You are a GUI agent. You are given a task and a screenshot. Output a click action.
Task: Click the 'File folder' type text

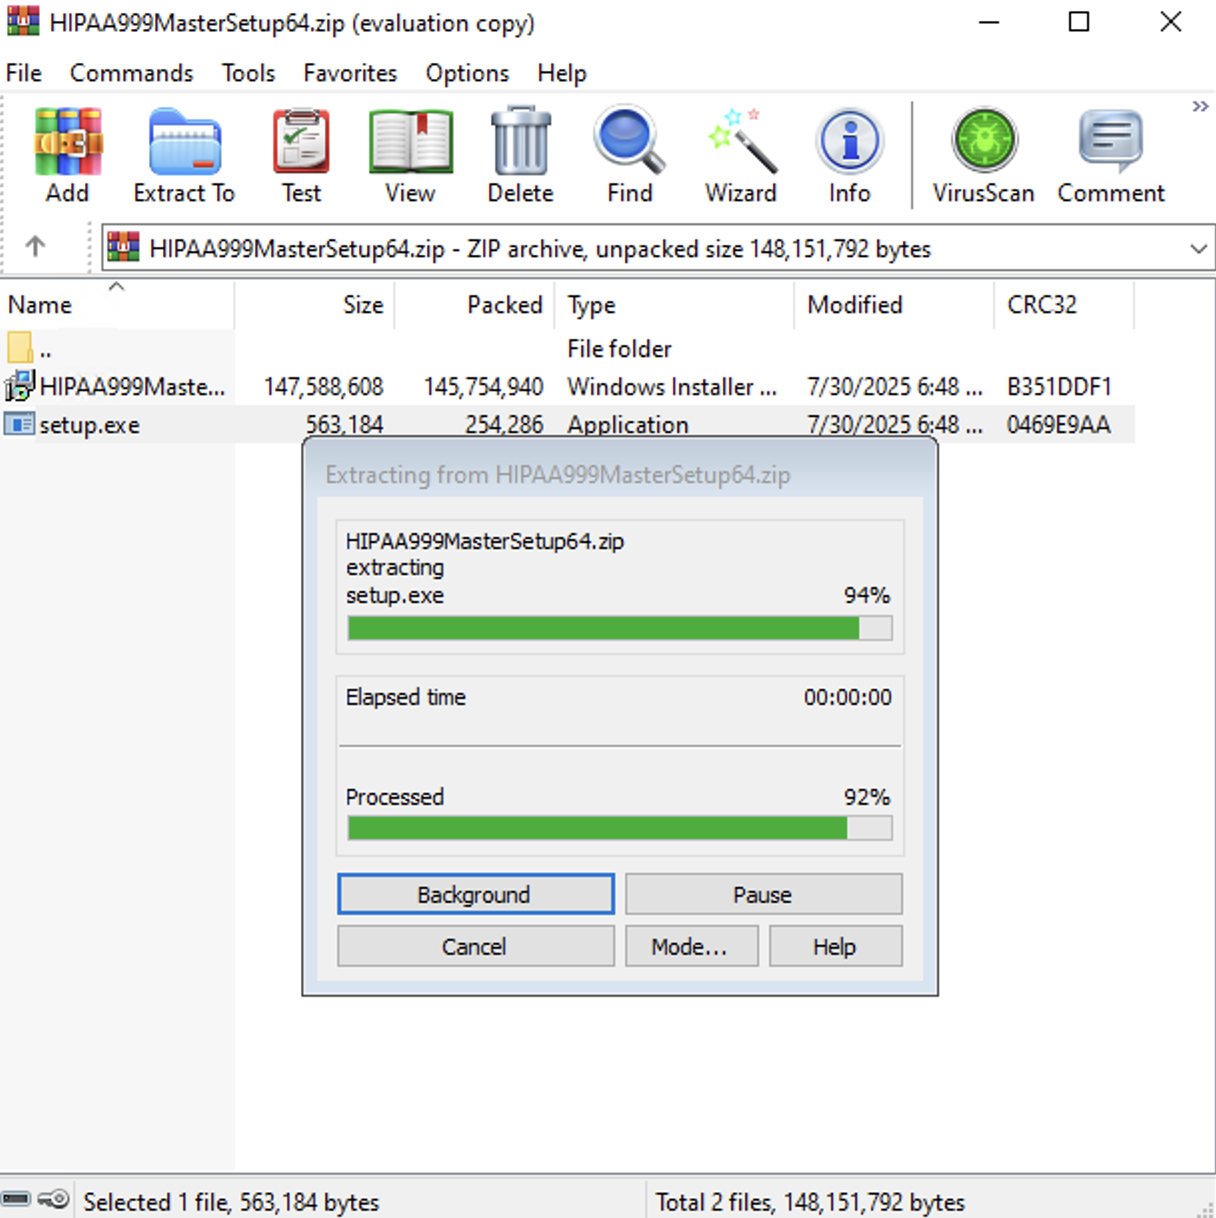point(619,349)
